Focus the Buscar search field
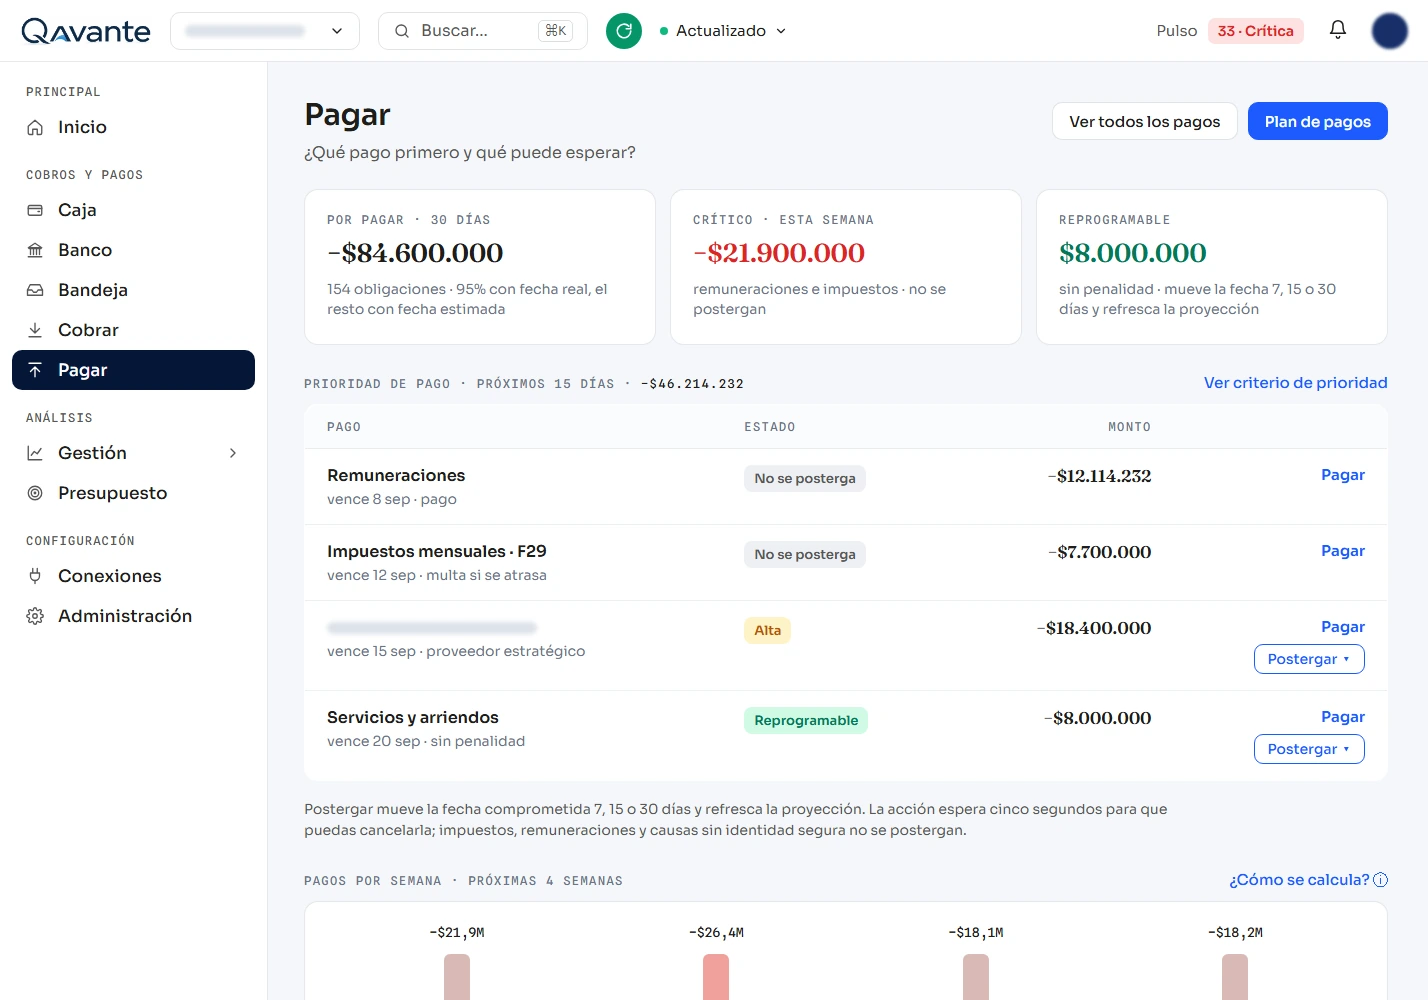1428x1000 pixels. 483,31
